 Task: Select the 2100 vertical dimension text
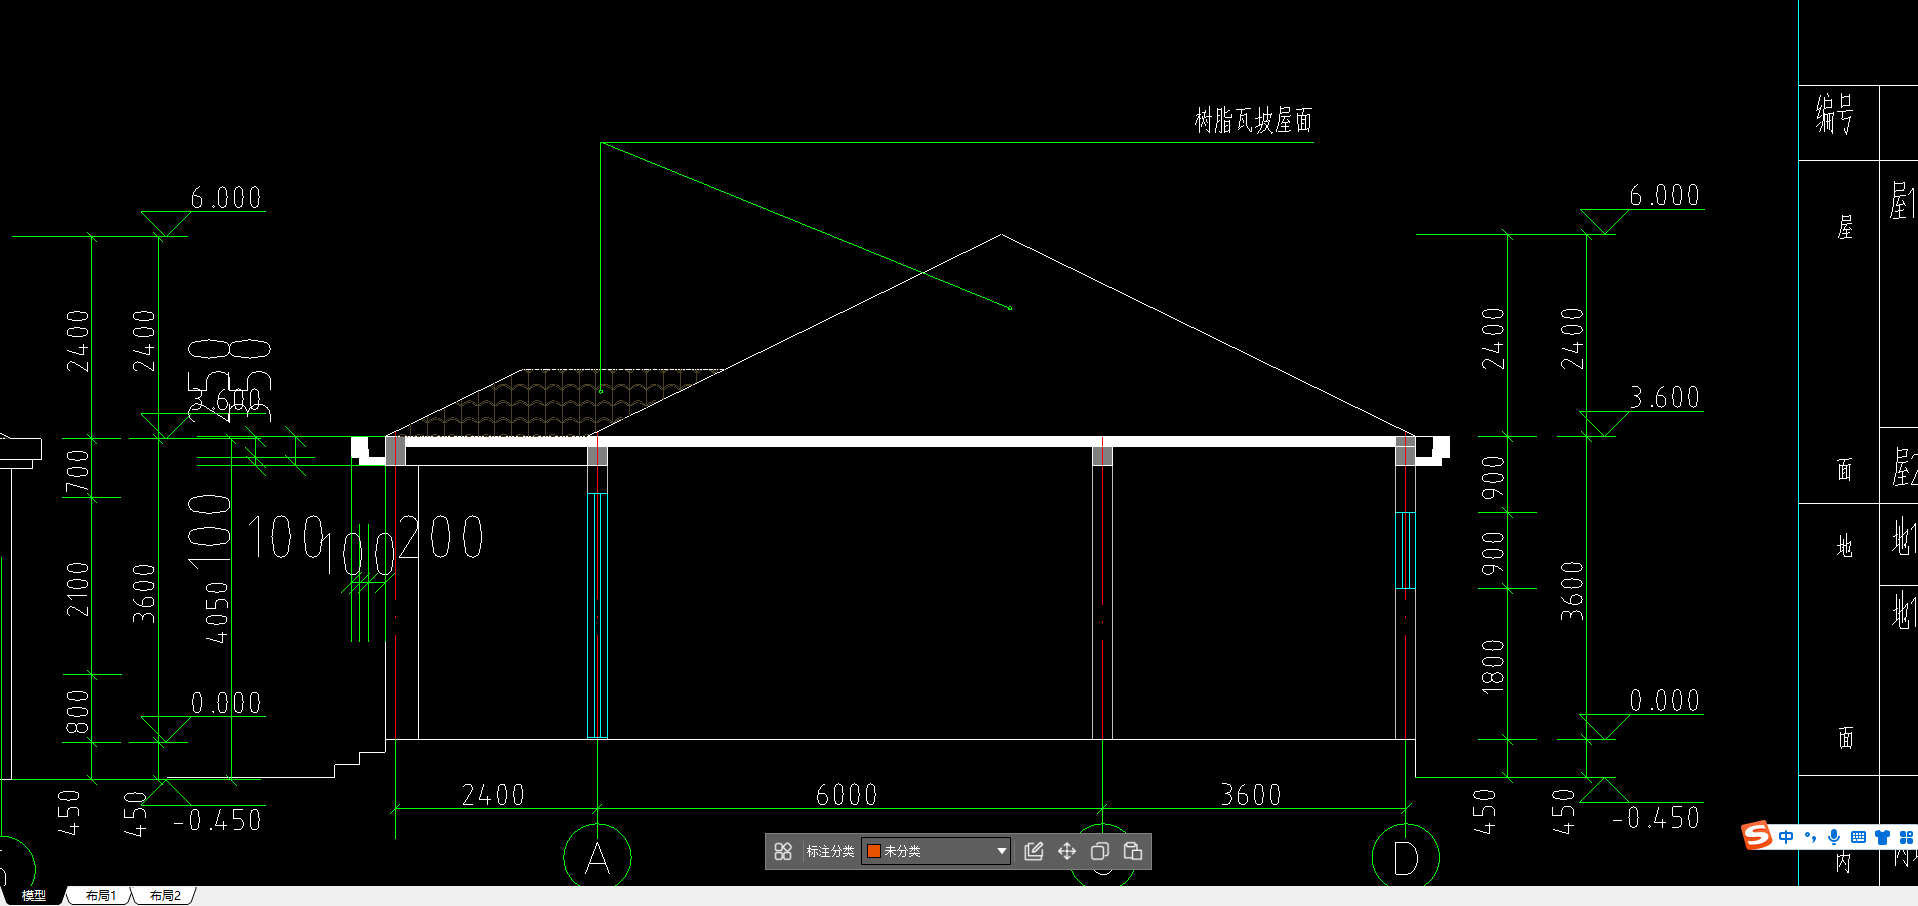tap(77, 589)
